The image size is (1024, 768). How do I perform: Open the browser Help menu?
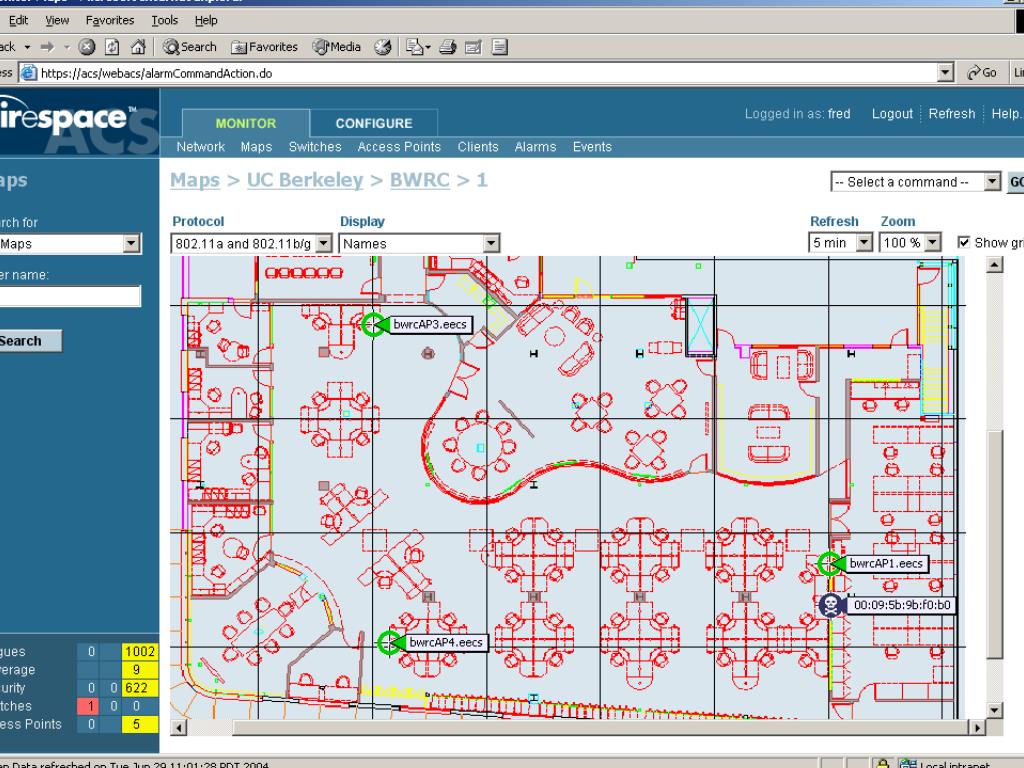pos(206,20)
